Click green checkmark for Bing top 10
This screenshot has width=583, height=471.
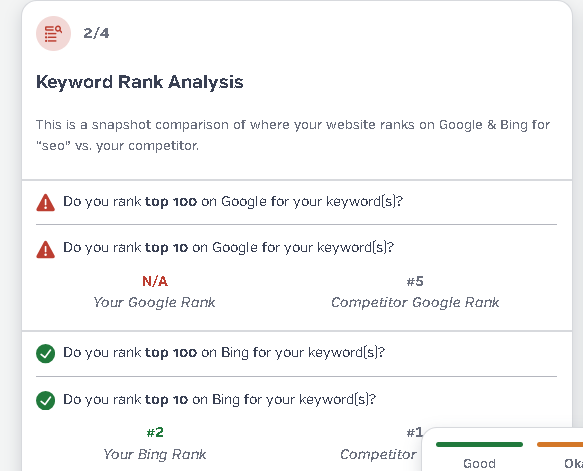point(45,400)
